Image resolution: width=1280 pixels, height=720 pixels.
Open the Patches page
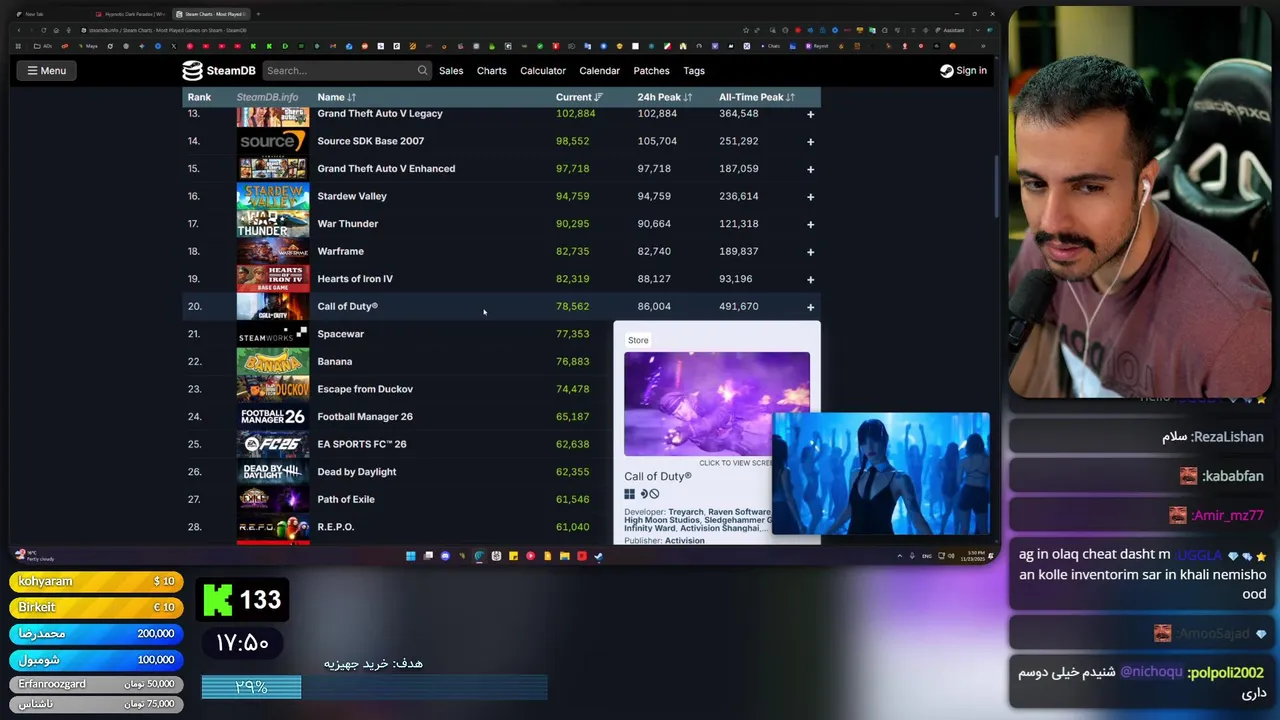click(651, 70)
